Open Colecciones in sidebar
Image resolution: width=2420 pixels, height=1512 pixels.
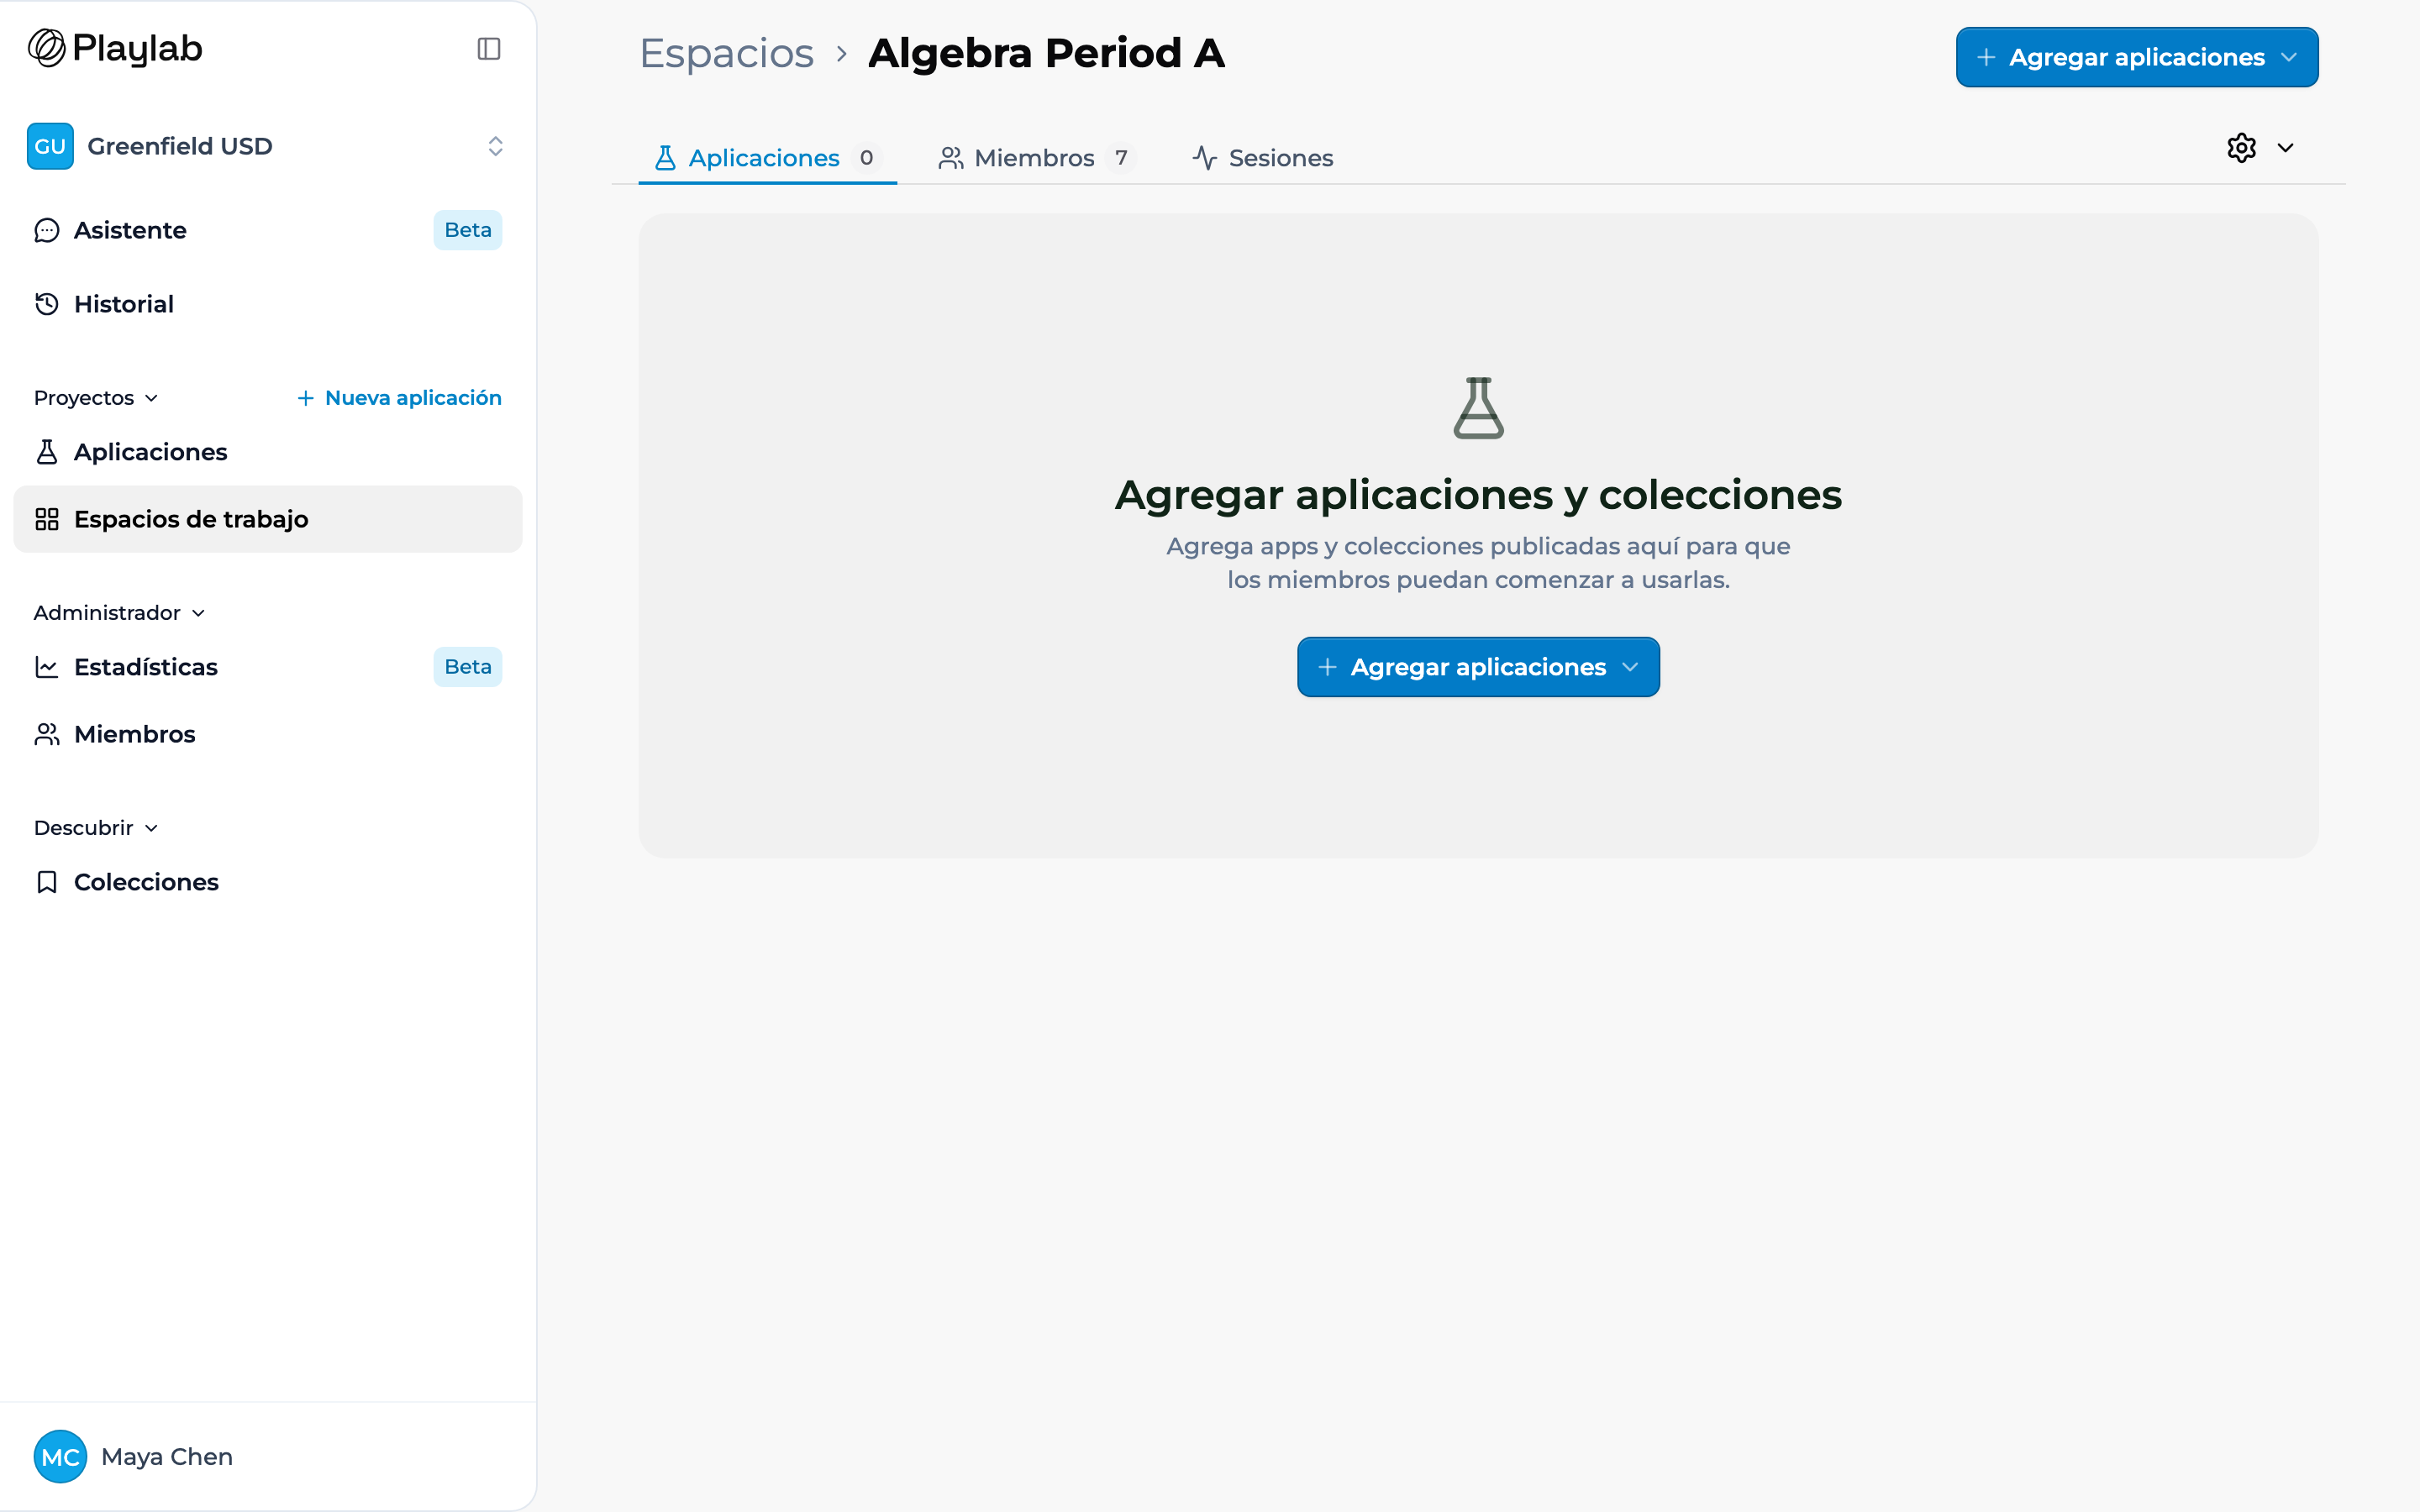pos(268,882)
